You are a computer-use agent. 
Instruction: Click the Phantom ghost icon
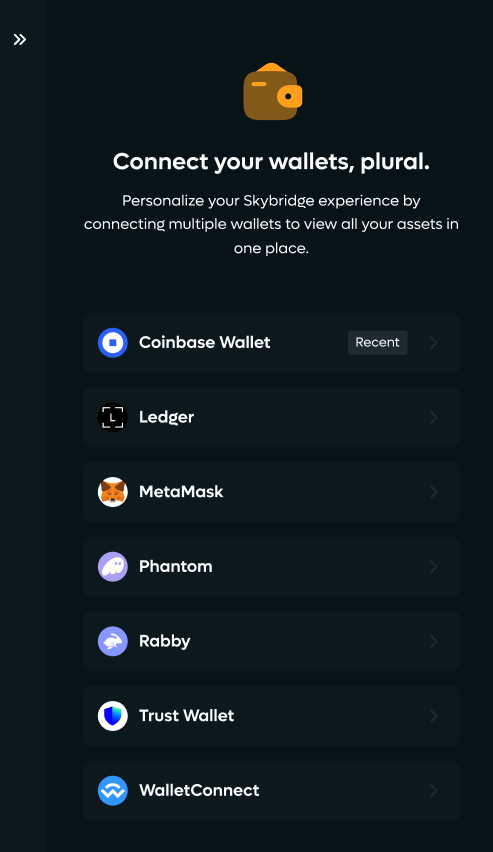[x=113, y=567]
